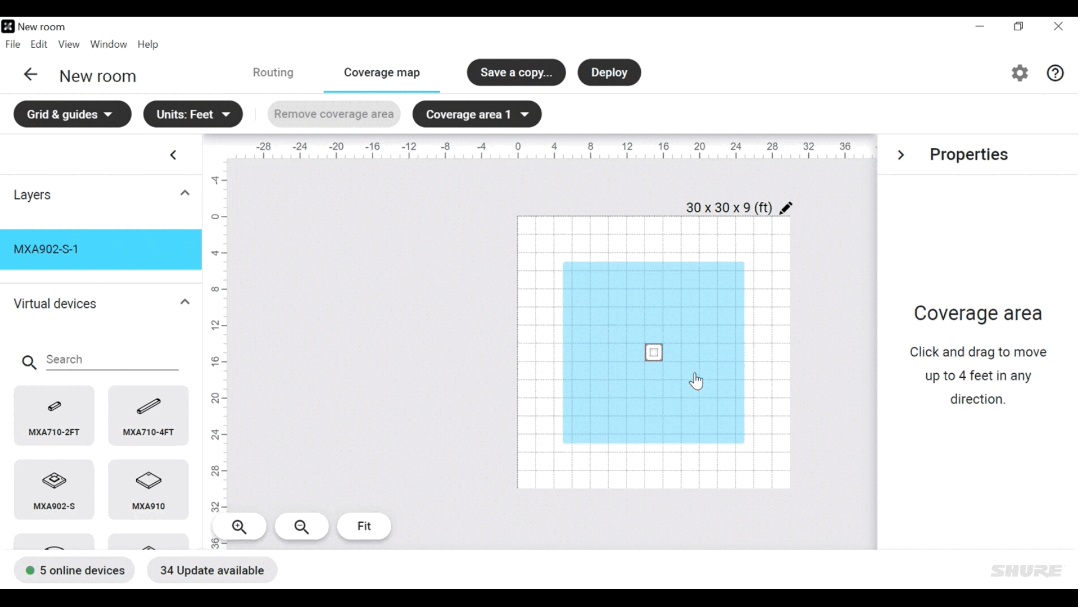The image size is (1080, 608).
Task: Focus the virtual devices Search field
Action: (112, 359)
